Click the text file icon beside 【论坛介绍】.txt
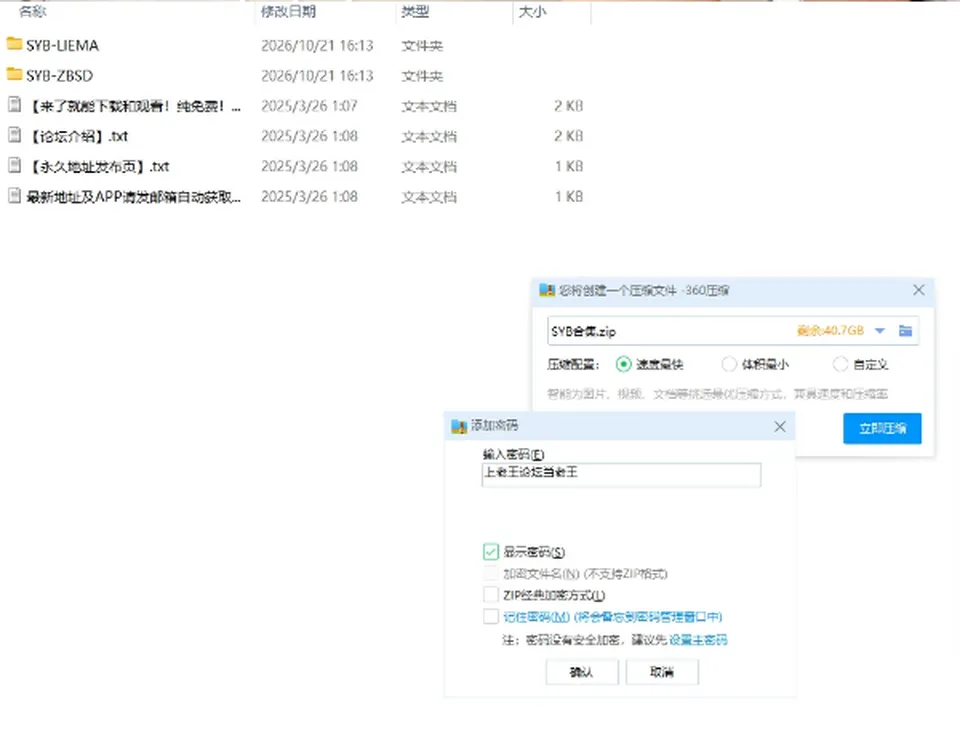 15,135
